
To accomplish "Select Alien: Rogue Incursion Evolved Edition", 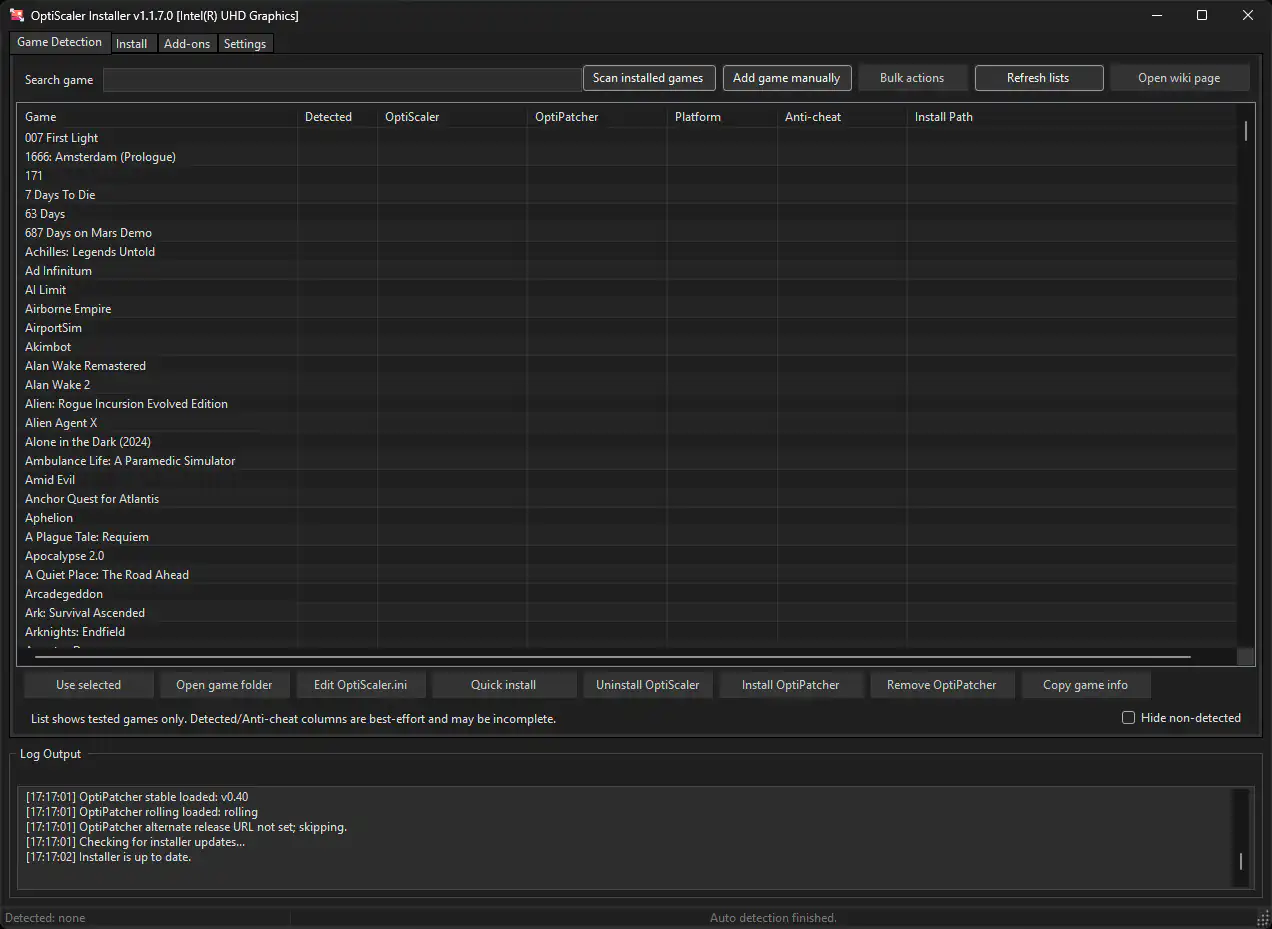I will click(x=627, y=404).
